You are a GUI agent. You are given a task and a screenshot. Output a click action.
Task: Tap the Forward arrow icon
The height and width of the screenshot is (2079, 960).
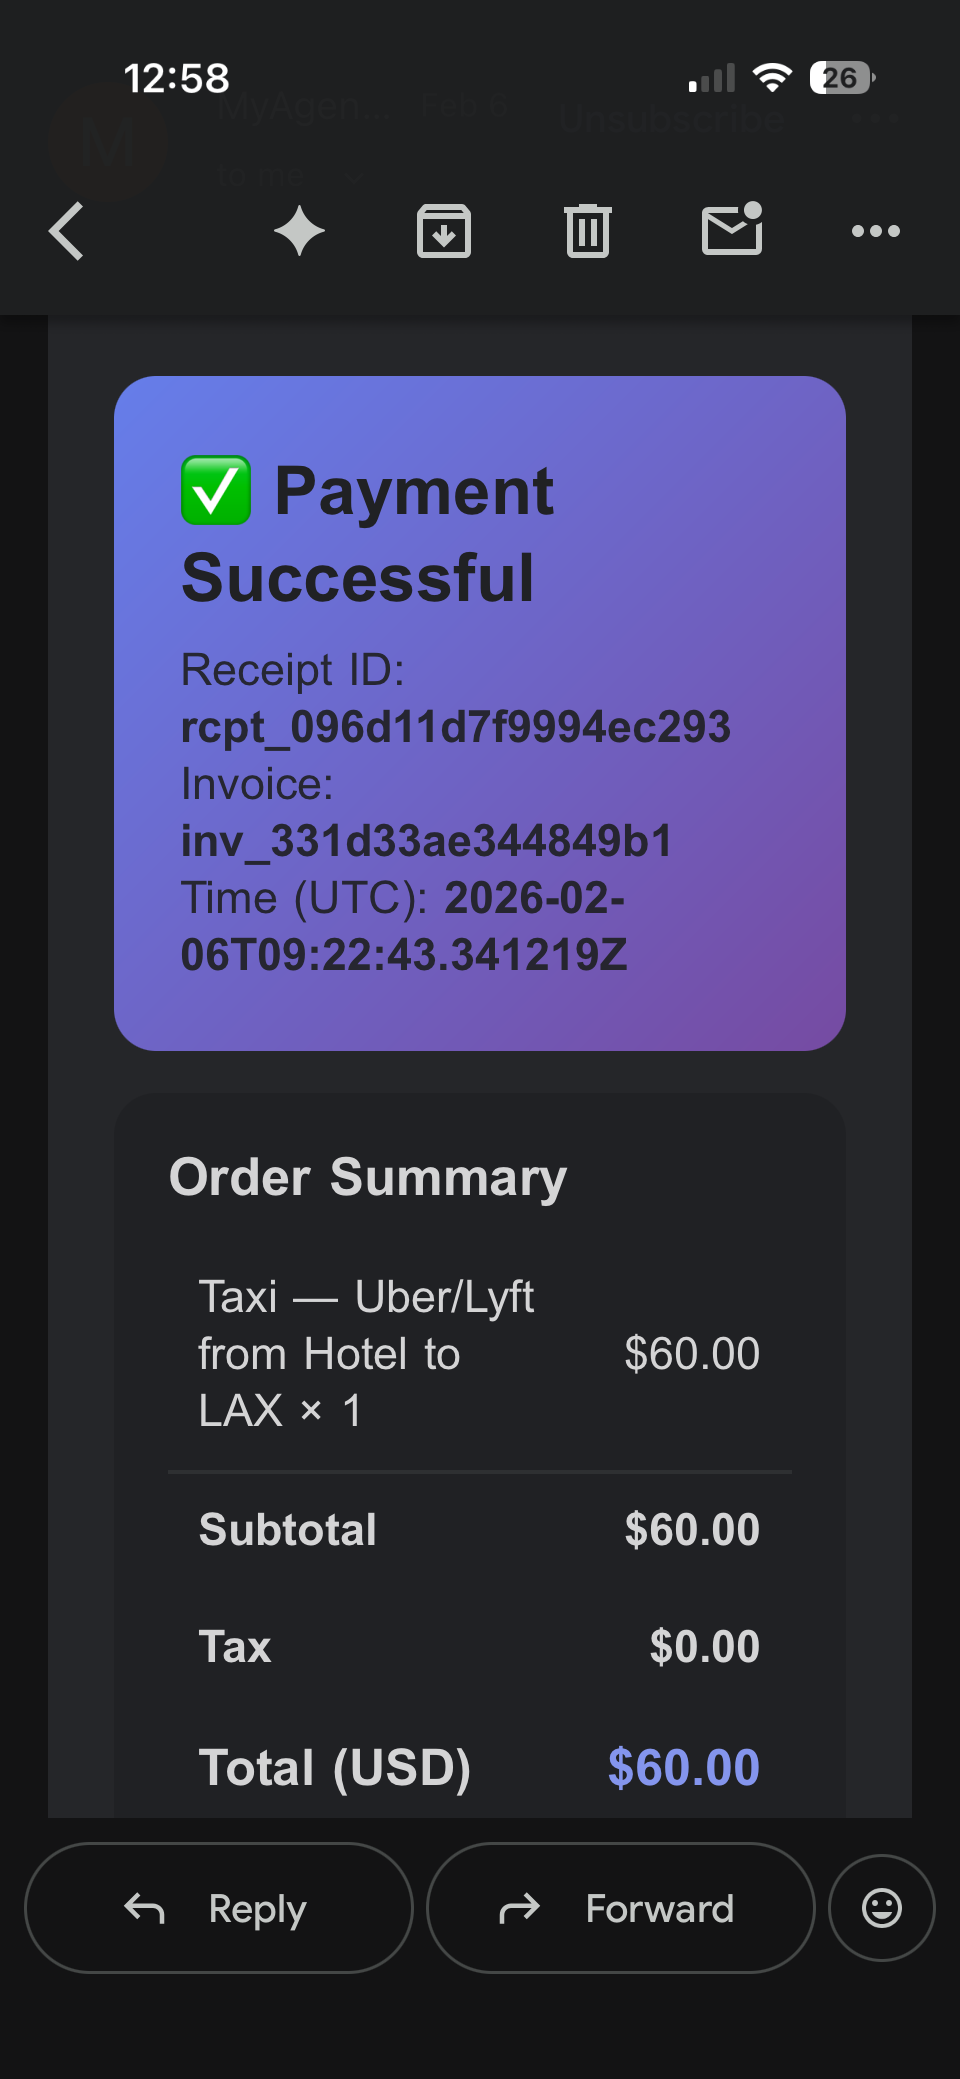(519, 1909)
